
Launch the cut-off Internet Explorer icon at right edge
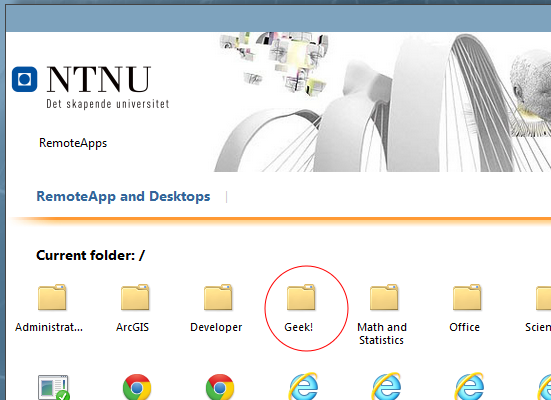(x=544, y=386)
